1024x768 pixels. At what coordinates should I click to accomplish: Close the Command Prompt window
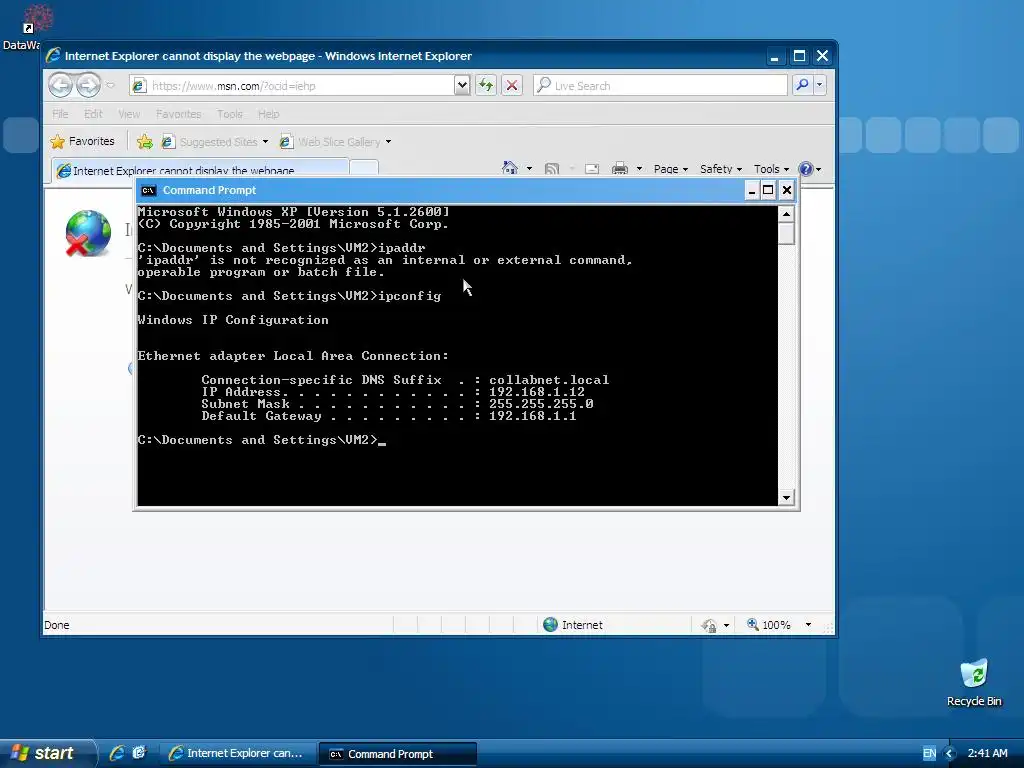coord(787,190)
